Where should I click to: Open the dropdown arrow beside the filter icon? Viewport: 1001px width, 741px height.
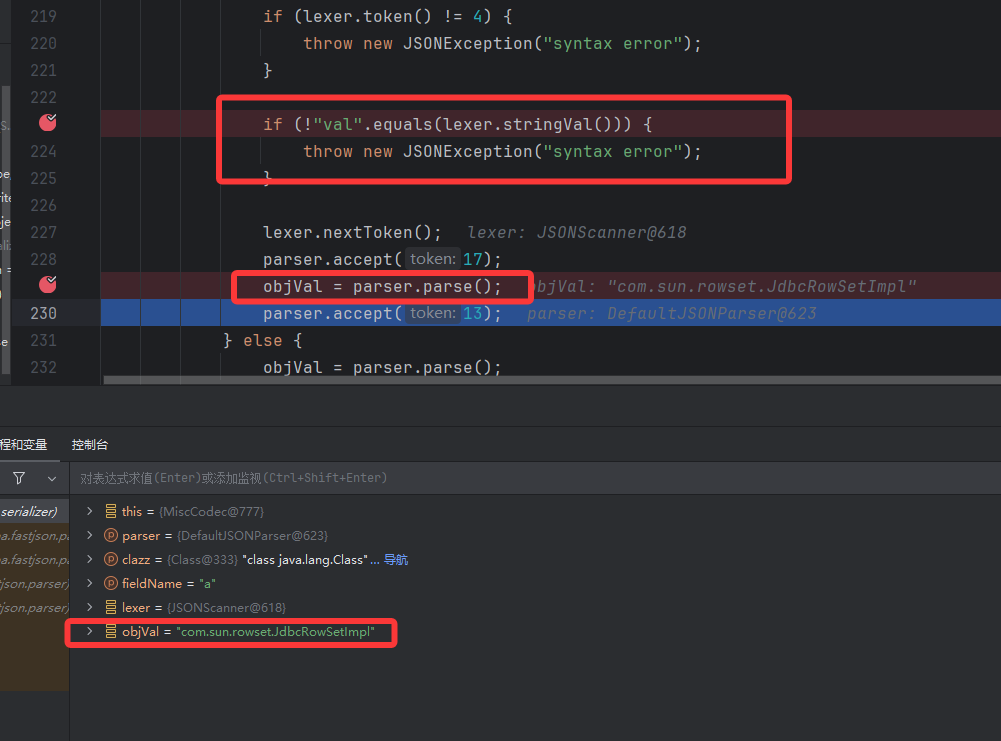[52, 478]
